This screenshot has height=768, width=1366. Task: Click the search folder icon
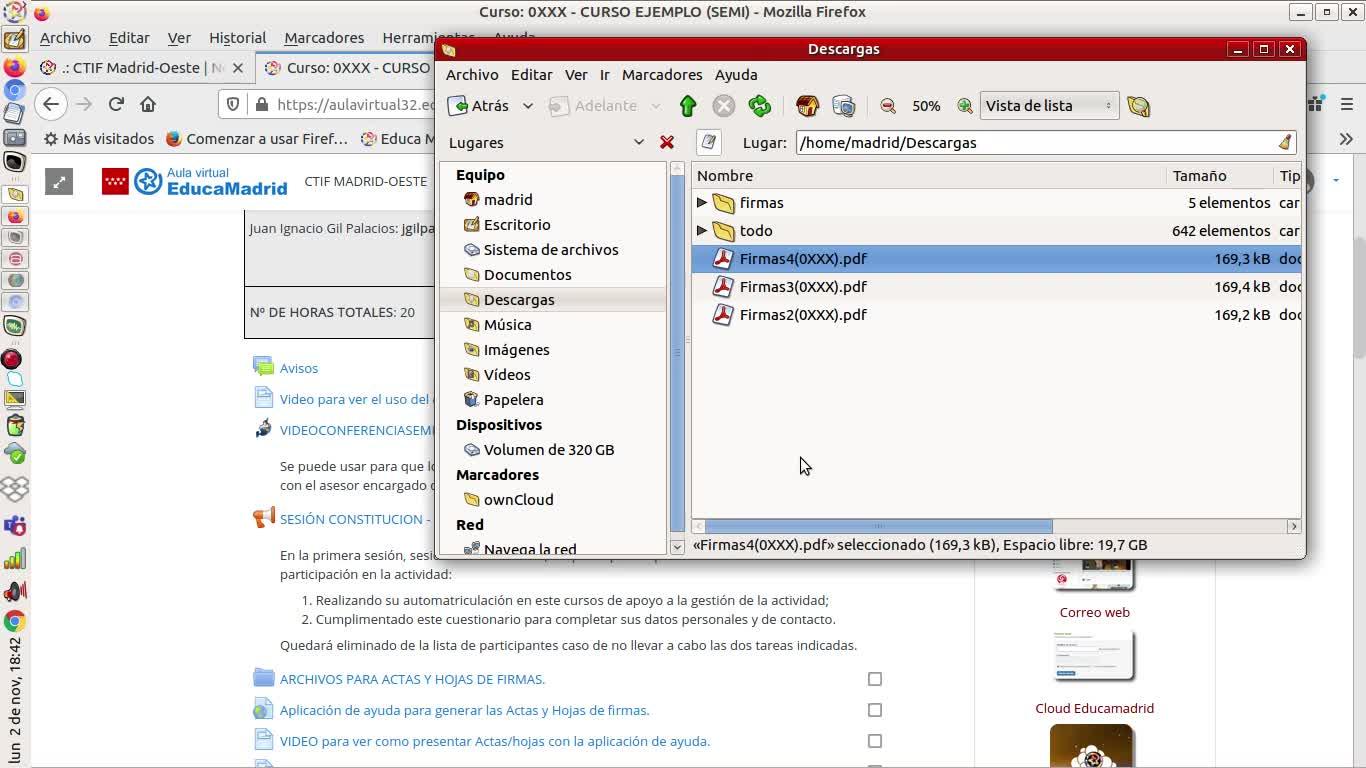[1138, 106]
